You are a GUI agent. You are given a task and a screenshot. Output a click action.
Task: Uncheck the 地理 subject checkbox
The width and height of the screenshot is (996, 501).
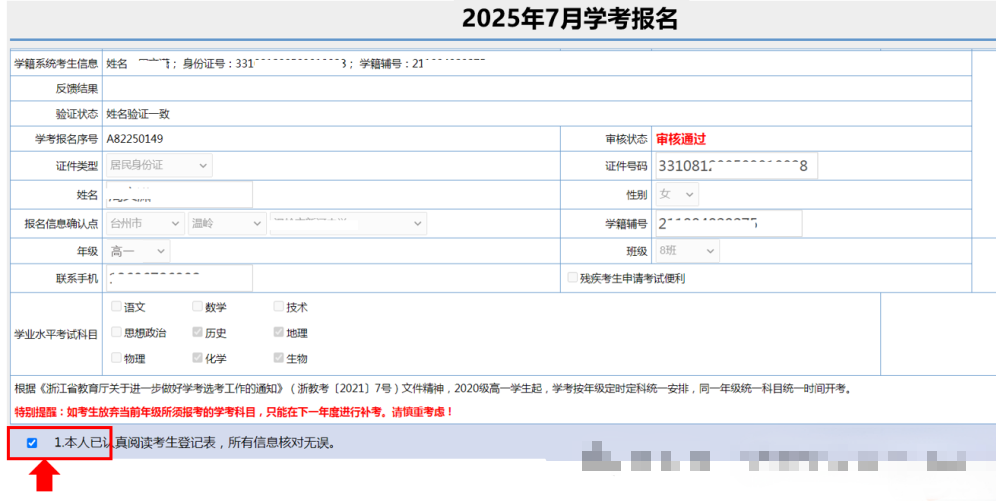click(279, 332)
